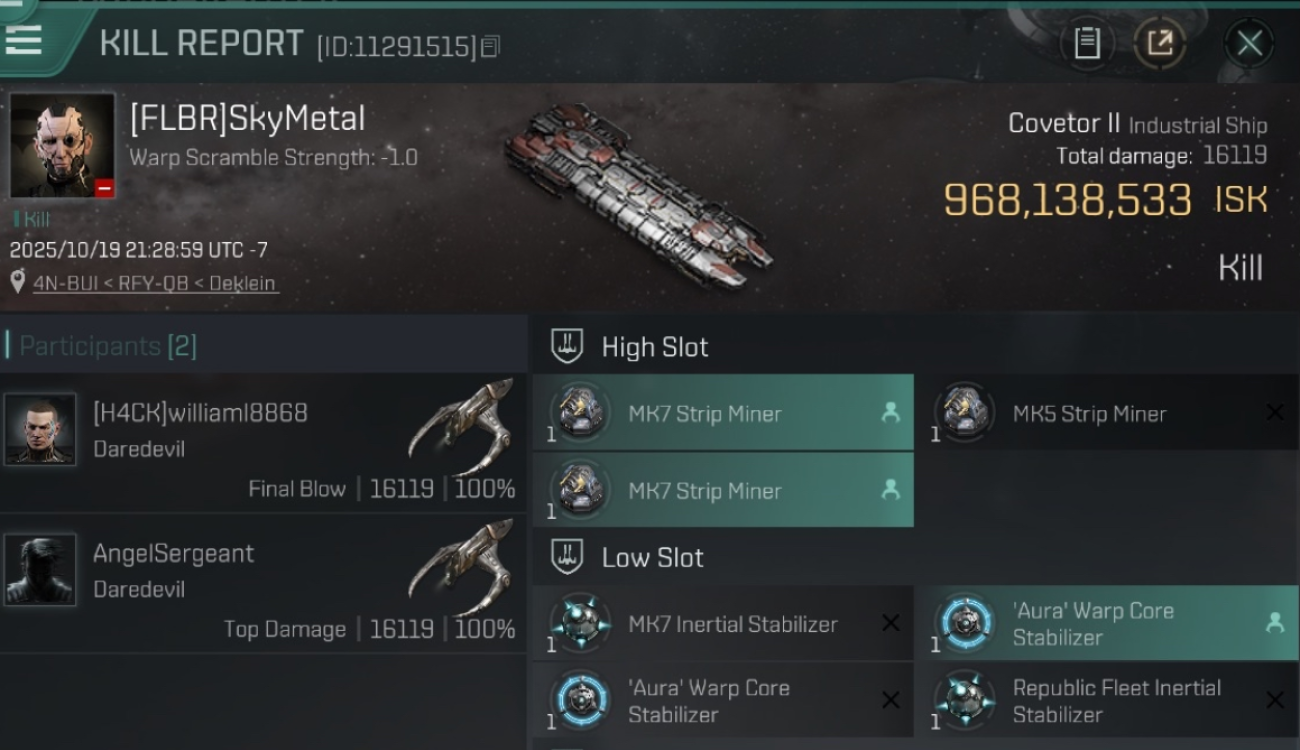Open the kill report clipboard icon
The image size is (1300, 750).
click(x=1087, y=43)
